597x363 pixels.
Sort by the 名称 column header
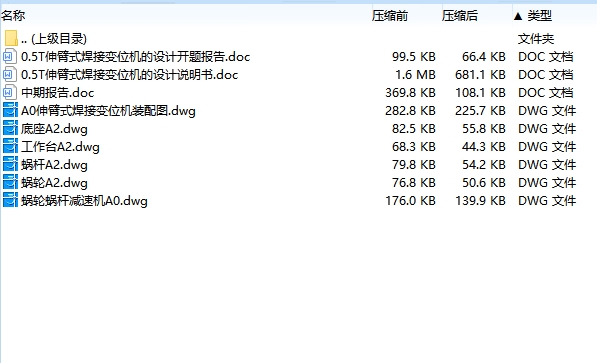13,16
